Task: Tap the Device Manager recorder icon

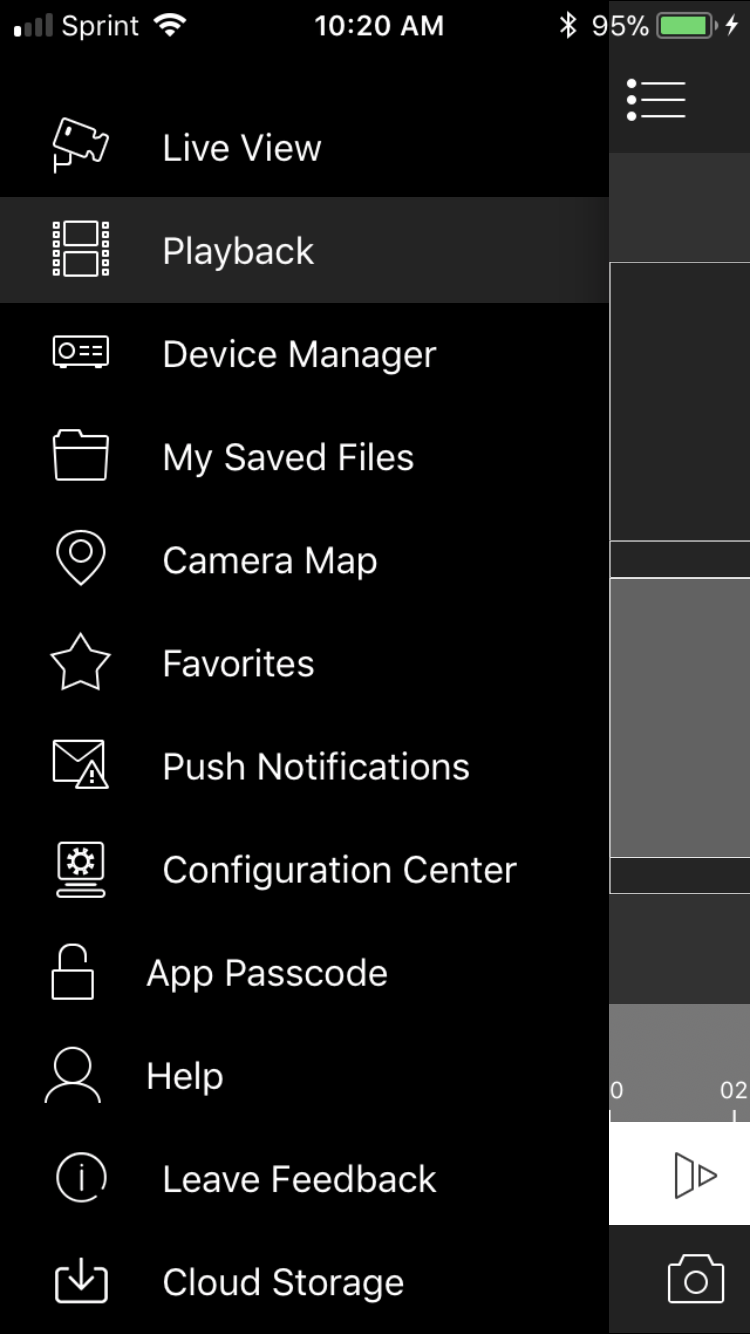Action: (x=80, y=352)
